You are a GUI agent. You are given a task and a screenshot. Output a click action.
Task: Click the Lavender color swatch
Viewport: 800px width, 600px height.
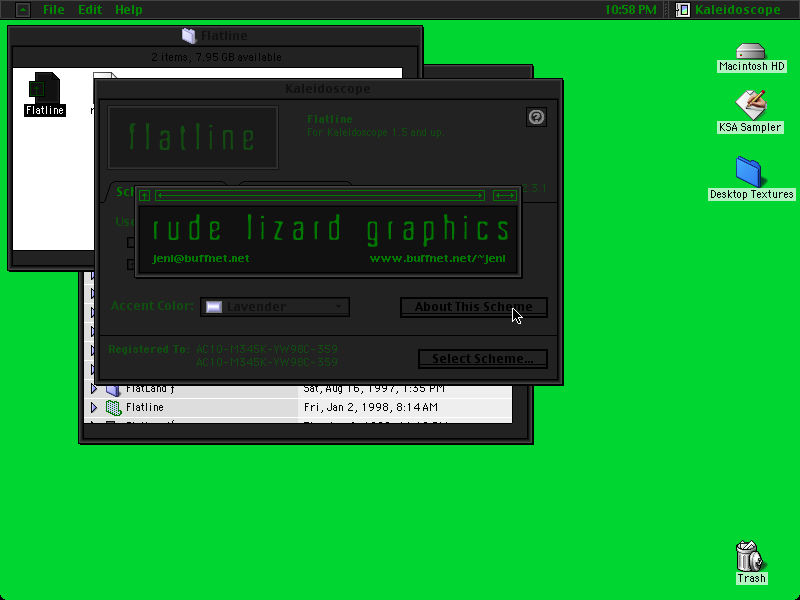[x=214, y=307]
